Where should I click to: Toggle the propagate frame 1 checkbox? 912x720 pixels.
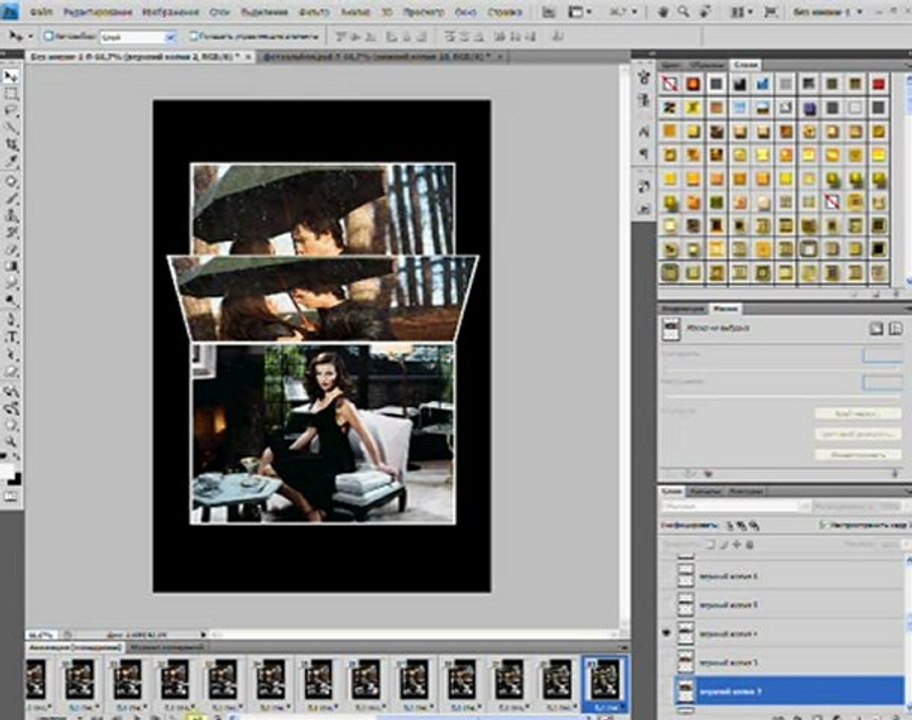tap(824, 525)
